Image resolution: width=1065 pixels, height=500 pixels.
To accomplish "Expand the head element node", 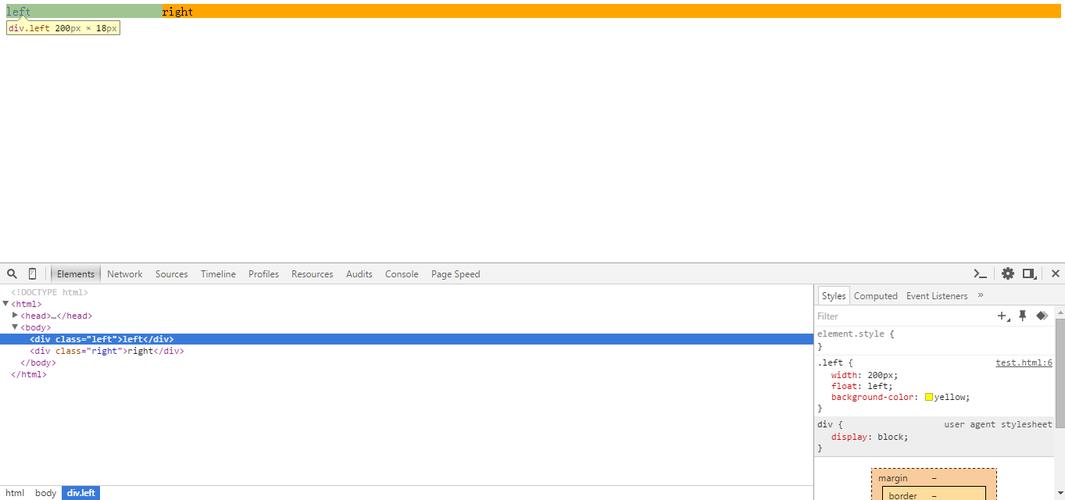I will point(15,316).
